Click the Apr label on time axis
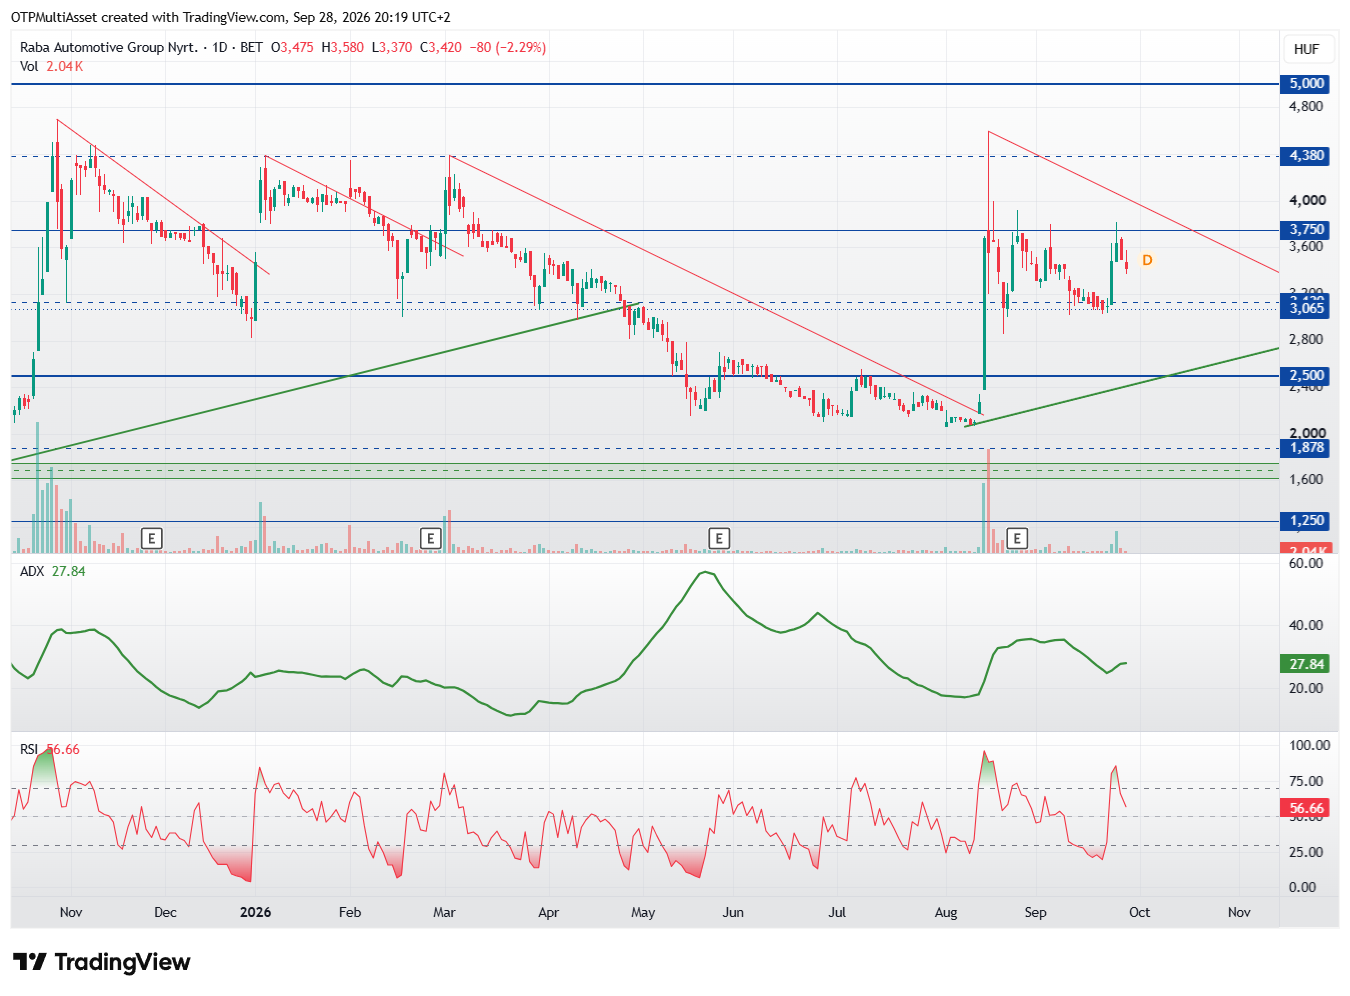The height and width of the screenshot is (996, 1350). pos(548,912)
